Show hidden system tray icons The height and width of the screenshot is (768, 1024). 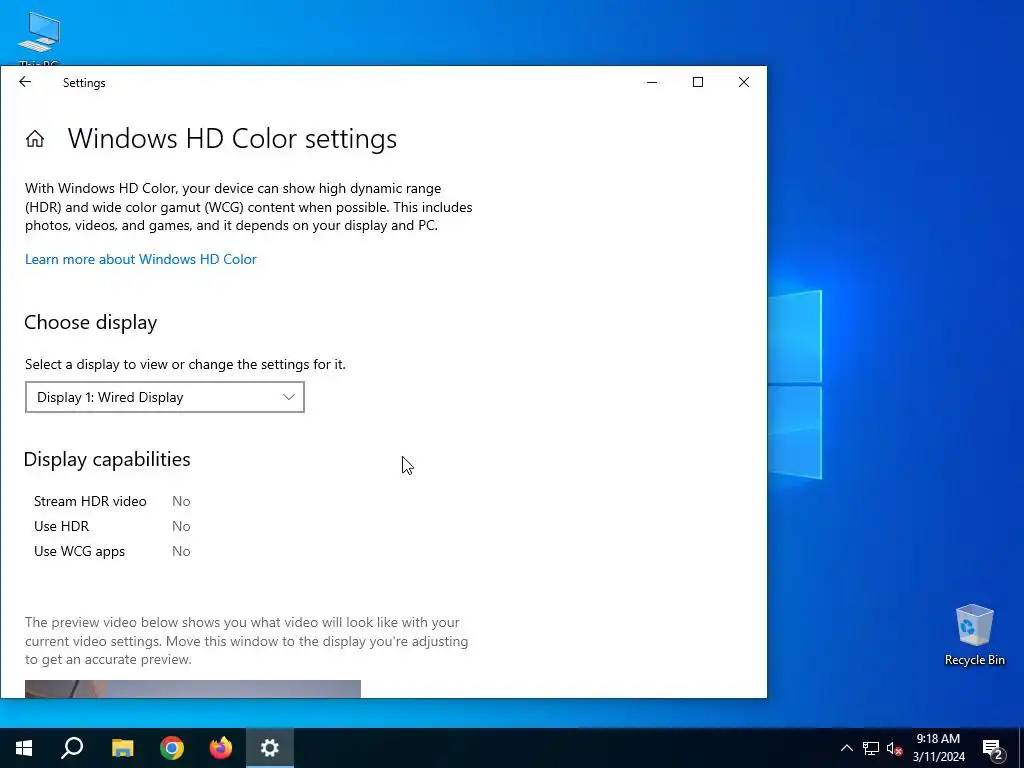[846, 748]
